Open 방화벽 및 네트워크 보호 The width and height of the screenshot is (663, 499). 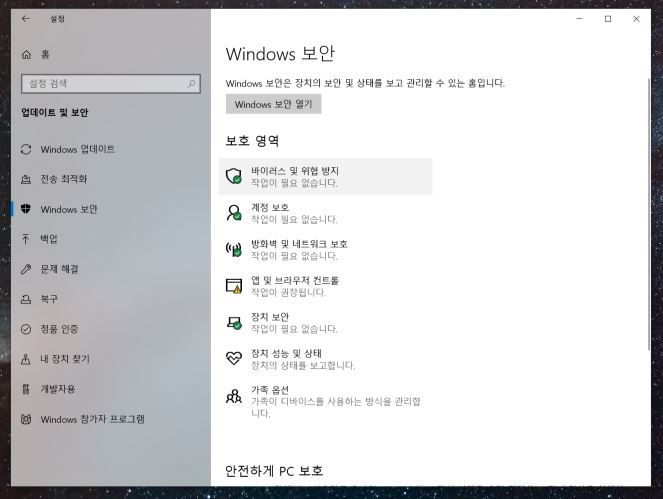click(x=325, y=250)
